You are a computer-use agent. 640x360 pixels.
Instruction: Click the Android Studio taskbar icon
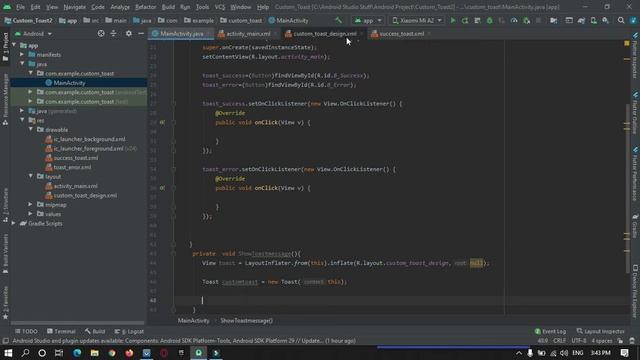point(199,353)
